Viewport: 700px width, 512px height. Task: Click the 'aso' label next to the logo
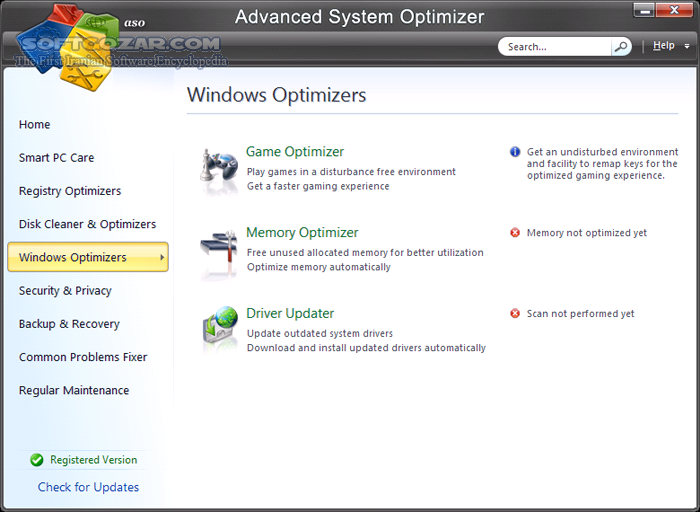134,23
